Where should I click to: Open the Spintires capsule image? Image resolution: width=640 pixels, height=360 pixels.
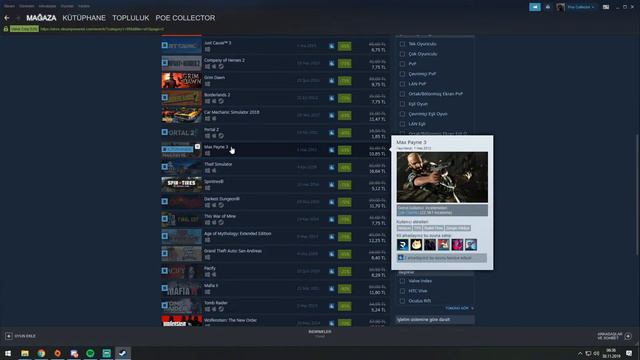(181, 184)
